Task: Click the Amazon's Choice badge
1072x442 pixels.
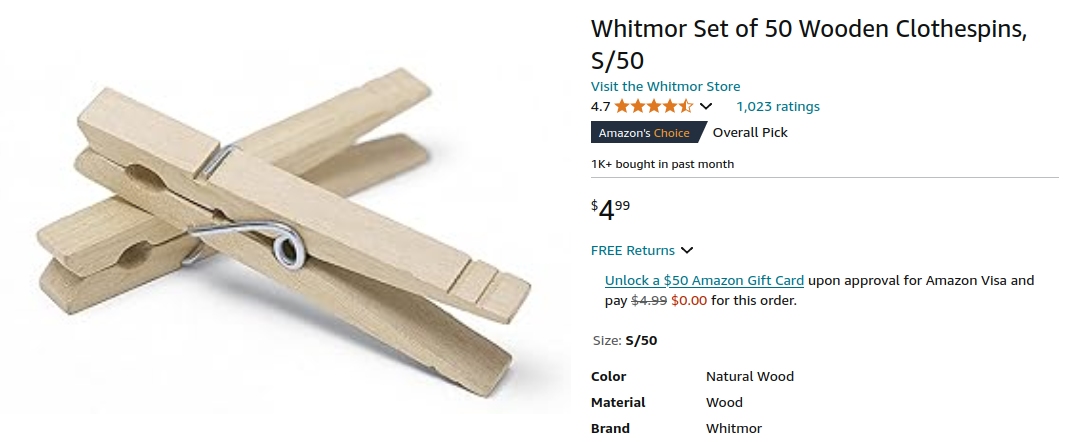Action: pyautogui.click(x=644, y=133)
